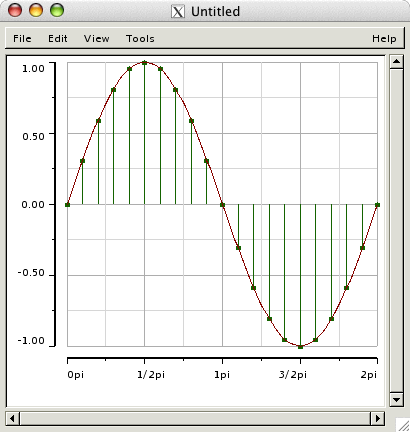Viewport: 410px width, 432px height.
Task: Click the -1.00 y-axis label
Action: click(x=31, y=341)
